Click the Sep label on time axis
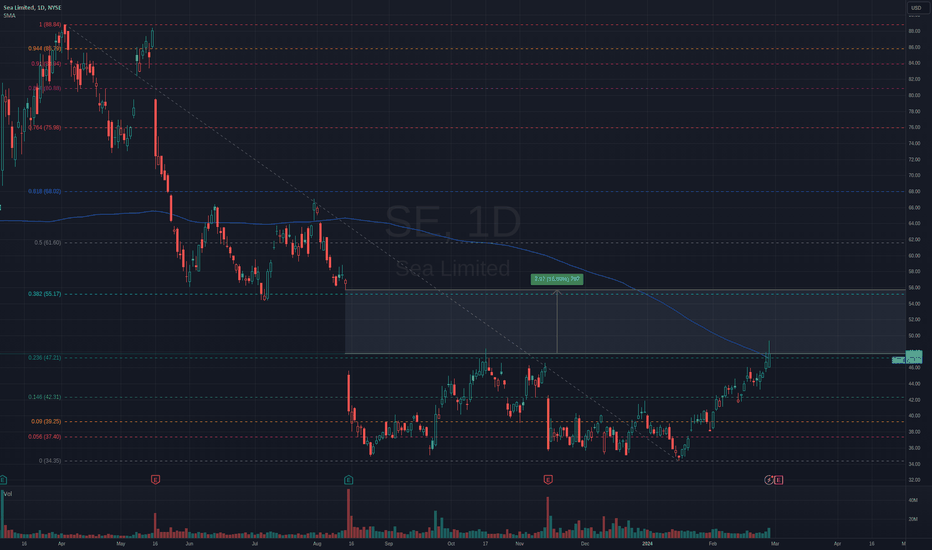Screen dimensions: 932x550 (389, 543)
